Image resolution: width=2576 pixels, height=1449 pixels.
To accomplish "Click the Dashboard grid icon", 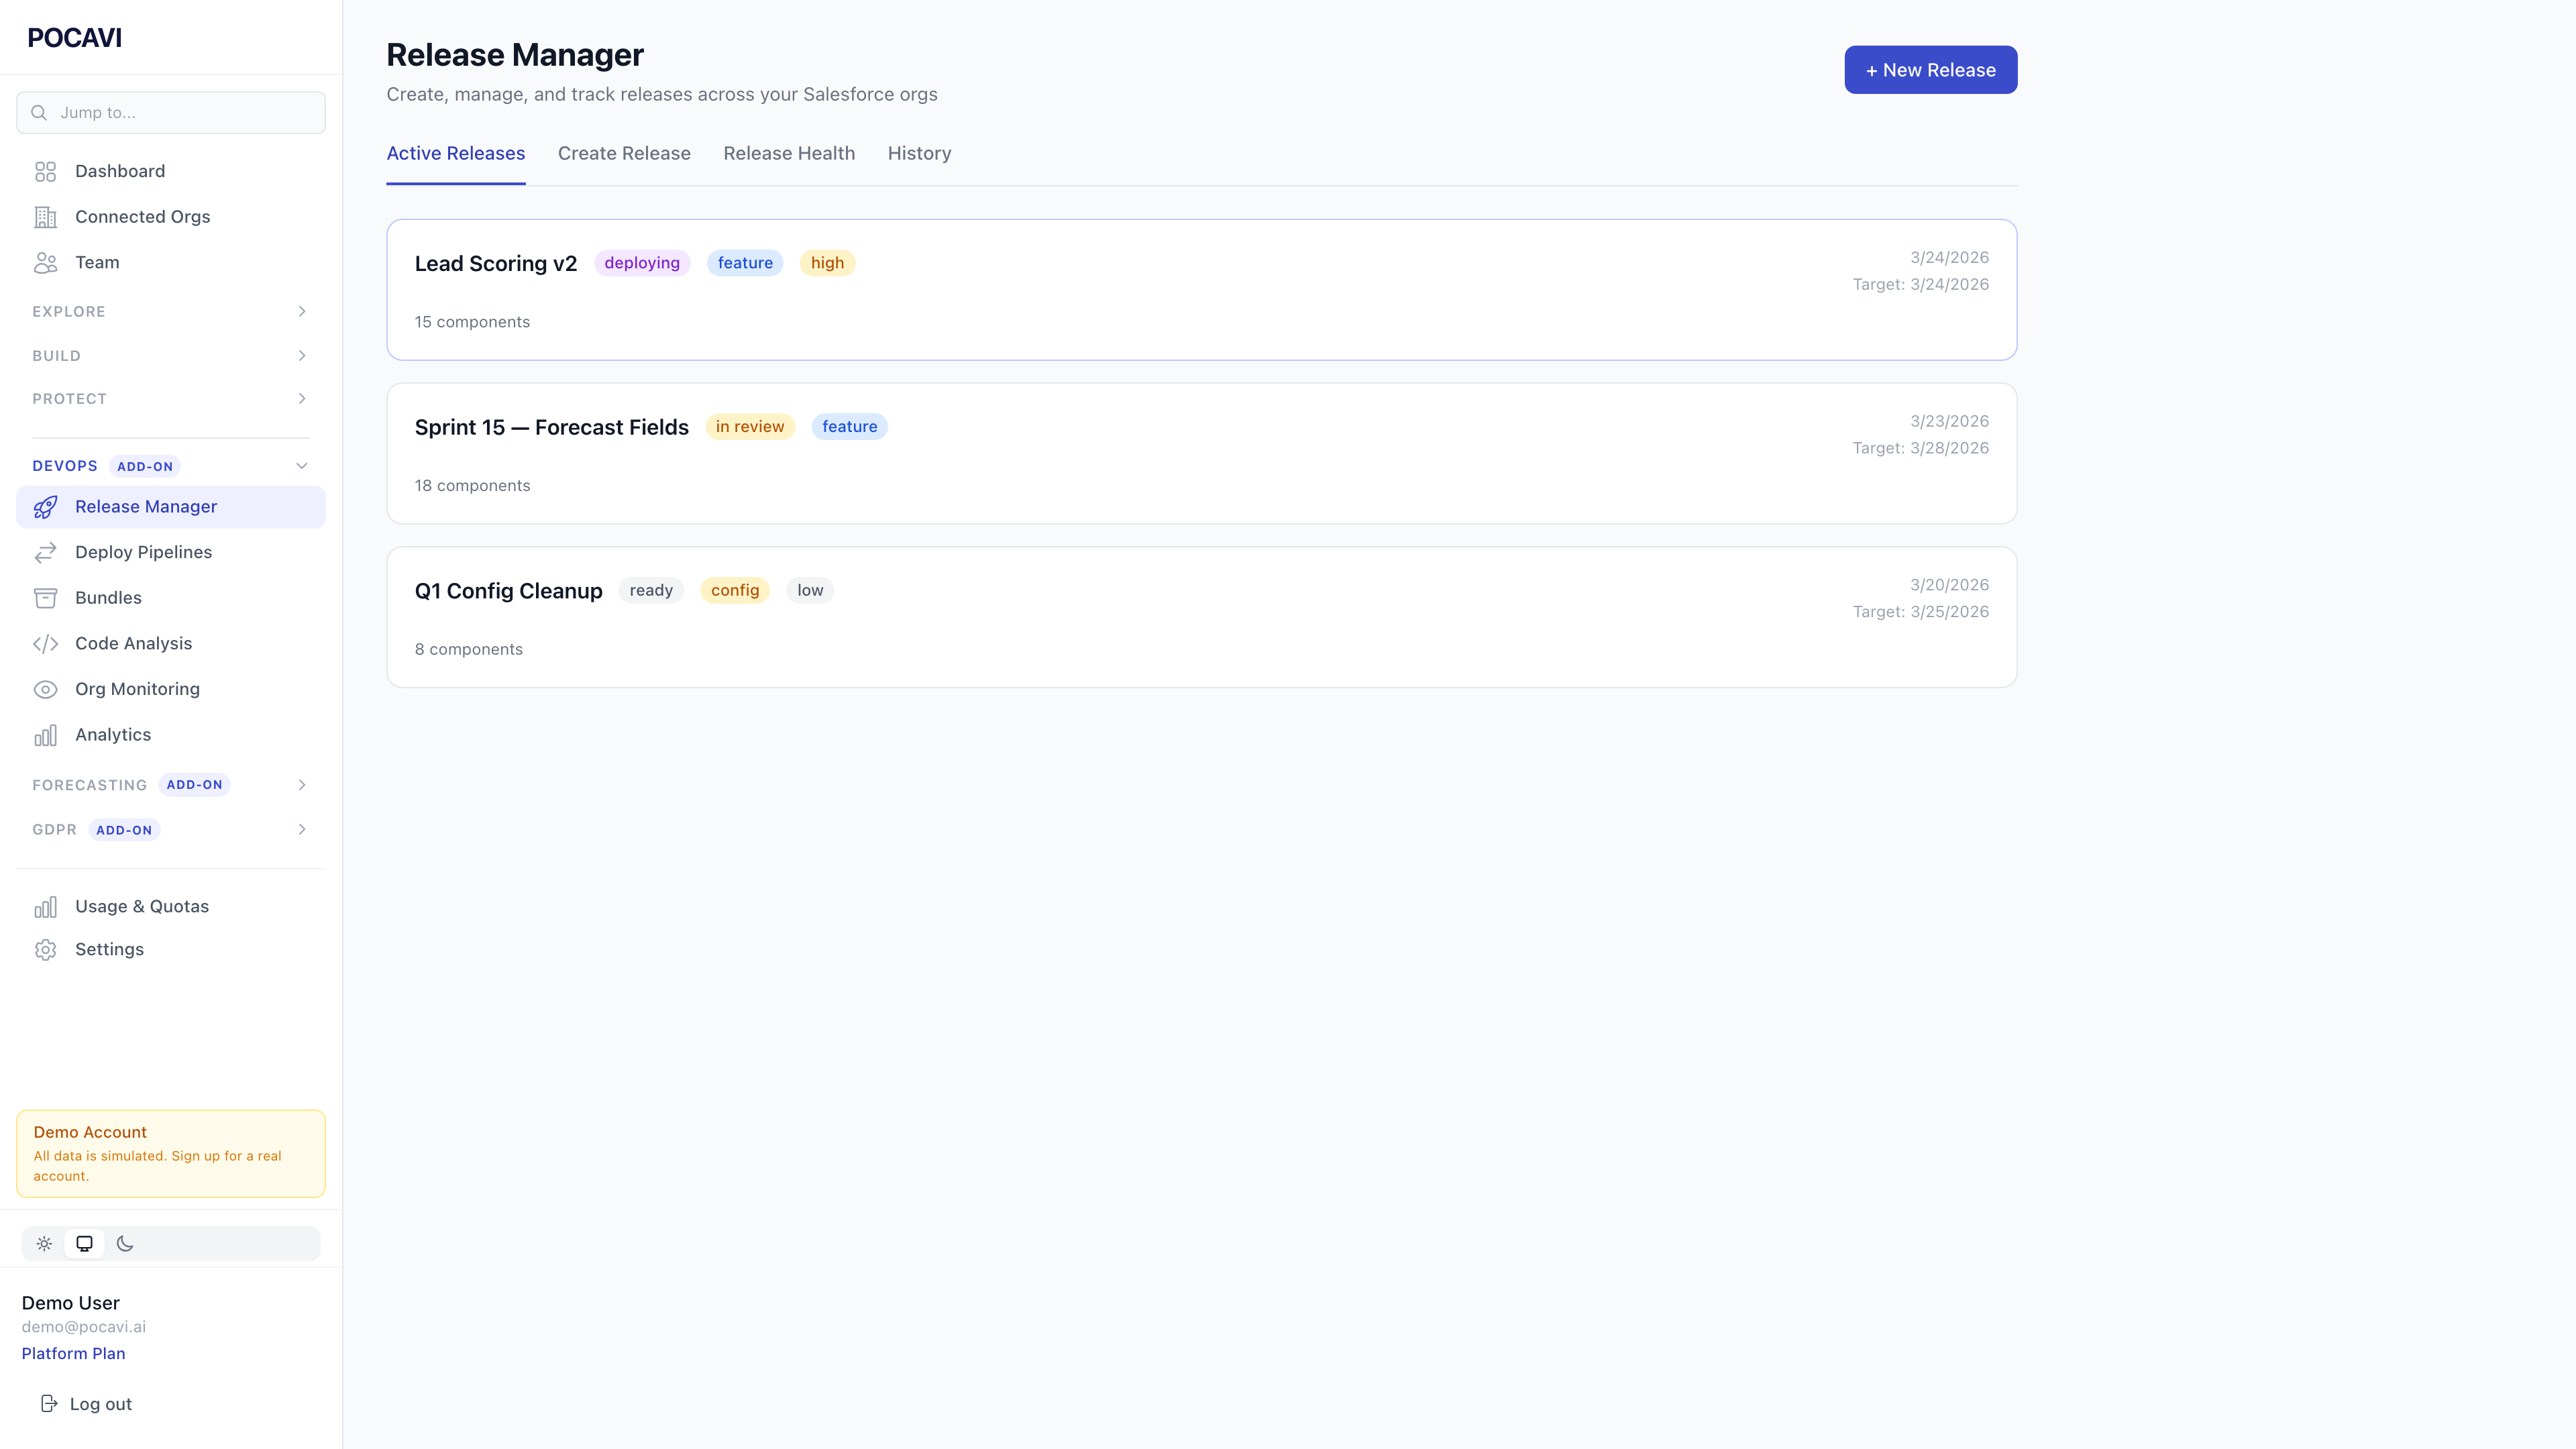I will [45, 172].
